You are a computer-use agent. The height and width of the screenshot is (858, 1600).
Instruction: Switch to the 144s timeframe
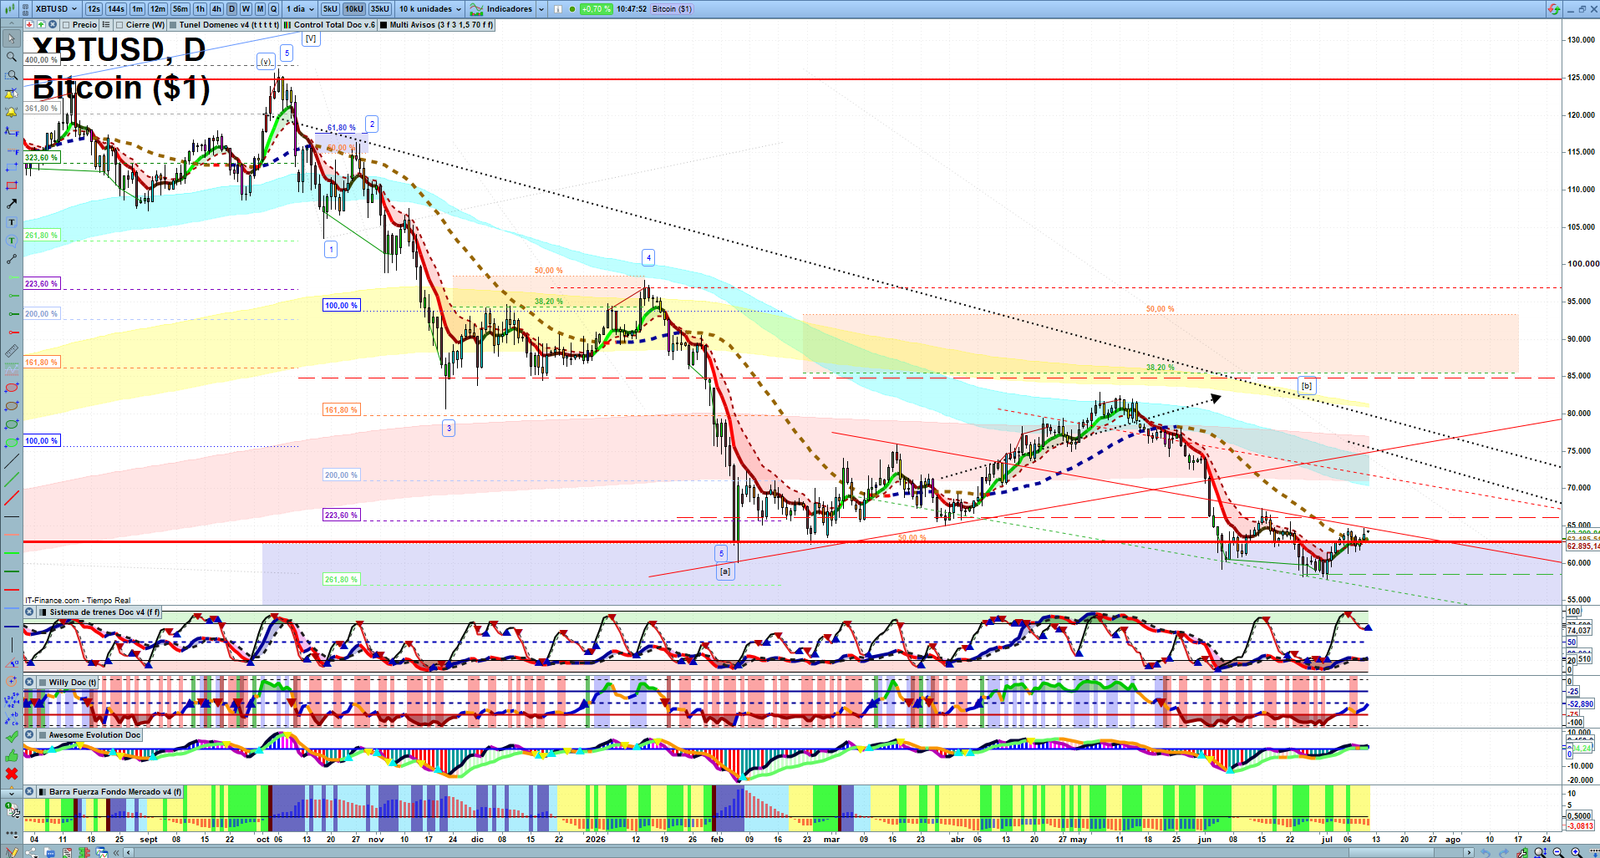point(116,9)
